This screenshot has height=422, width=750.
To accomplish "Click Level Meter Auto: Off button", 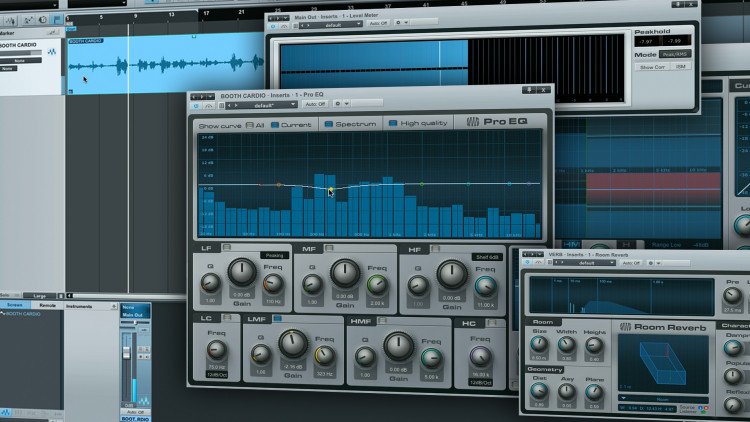I will [378, 23].
